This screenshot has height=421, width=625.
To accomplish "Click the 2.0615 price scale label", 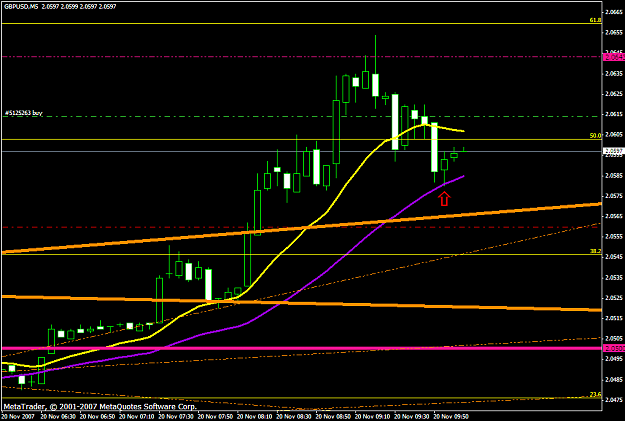I will coord(614,114).
